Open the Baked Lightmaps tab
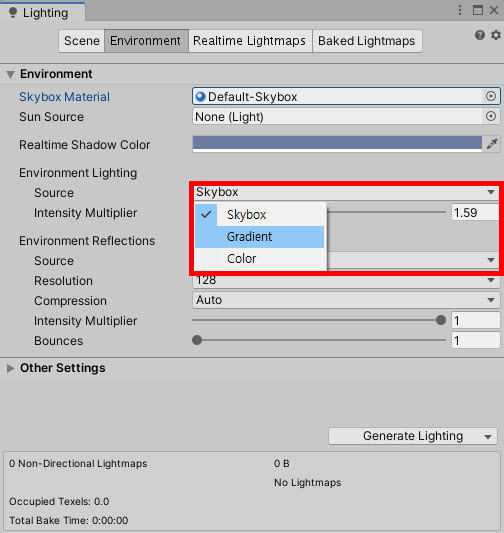Screen dimensions: 504x533 tap(367, 41)
